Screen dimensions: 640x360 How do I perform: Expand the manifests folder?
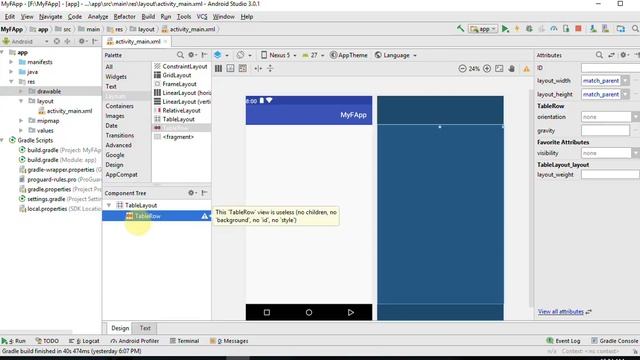[x=11, y=62]
